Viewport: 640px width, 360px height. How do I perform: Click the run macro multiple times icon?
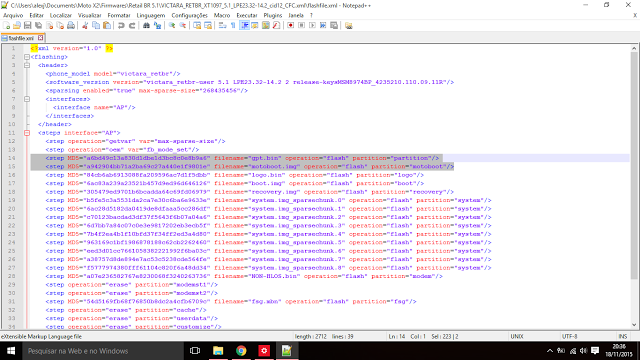pos(323,26)
